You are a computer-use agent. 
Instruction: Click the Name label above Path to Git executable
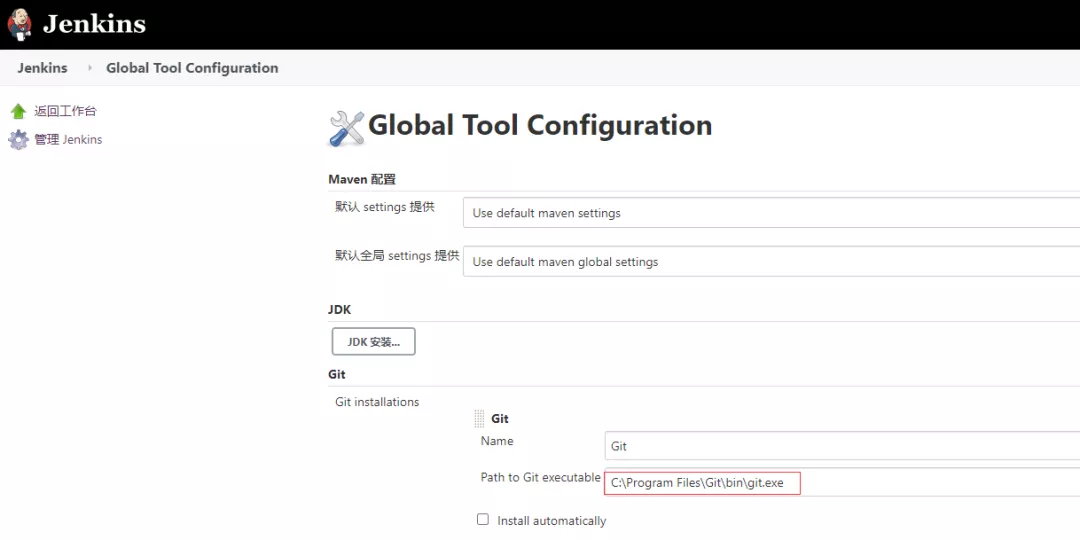coord(497,441)
